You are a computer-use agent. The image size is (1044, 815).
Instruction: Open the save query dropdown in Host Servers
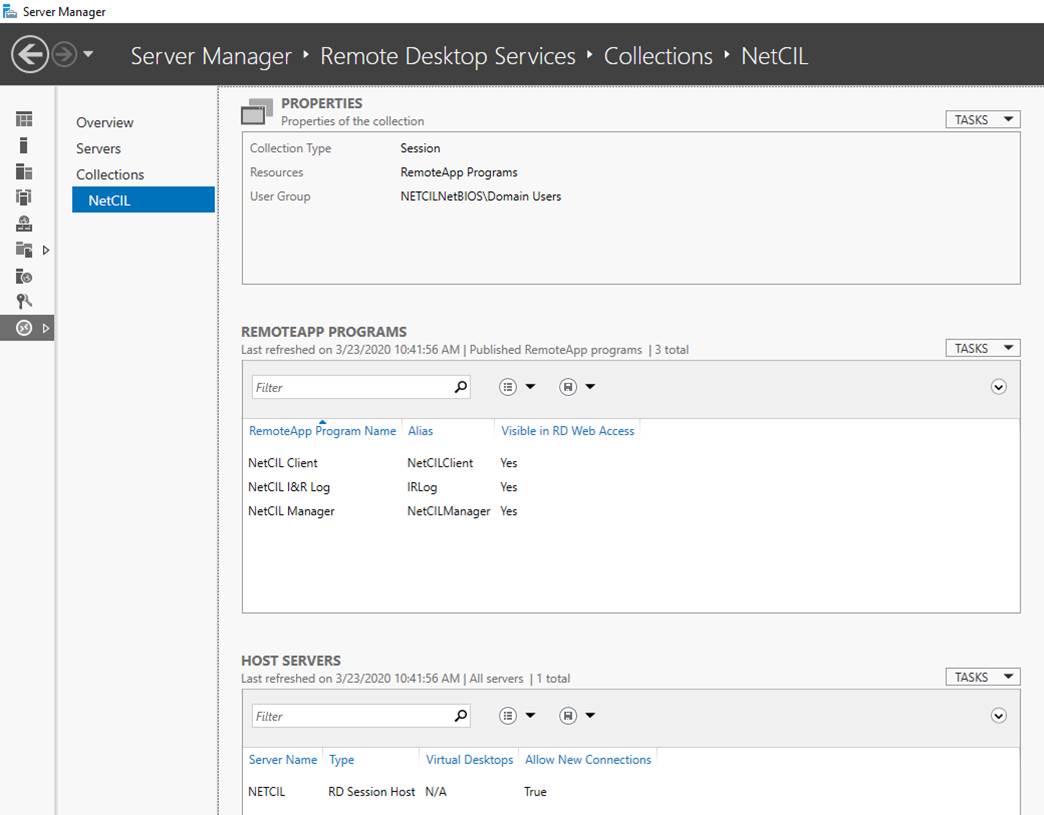(578, 716)
